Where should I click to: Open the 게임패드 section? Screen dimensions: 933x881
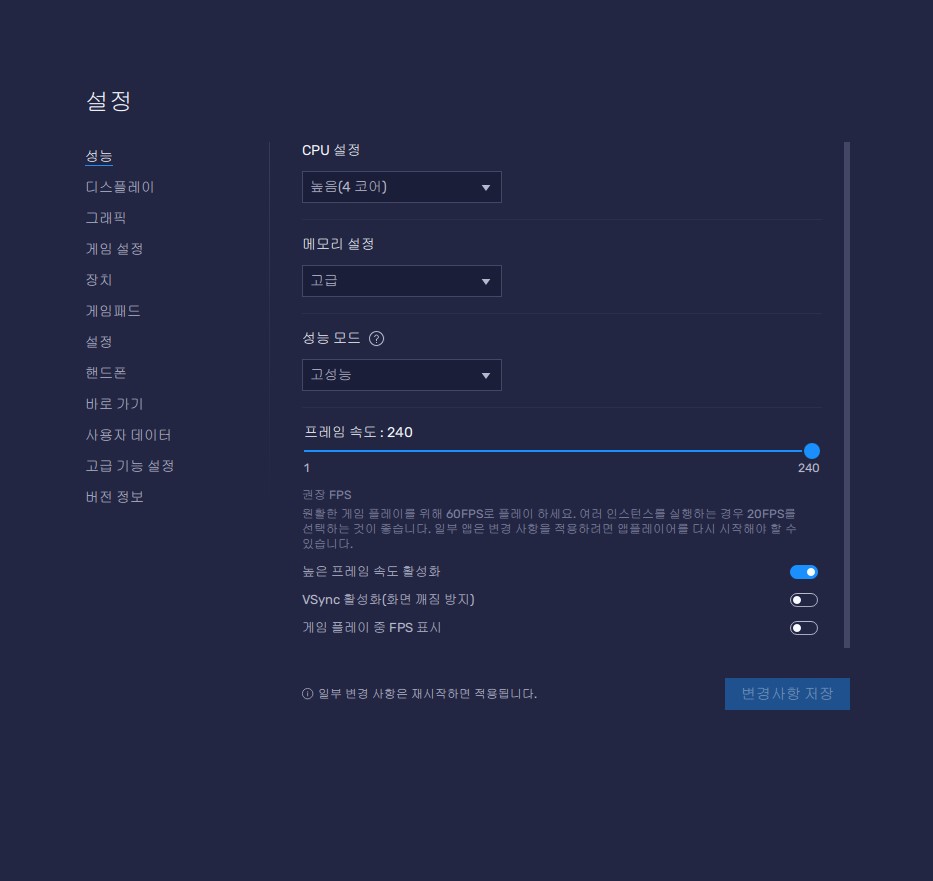tap(113, 311)
